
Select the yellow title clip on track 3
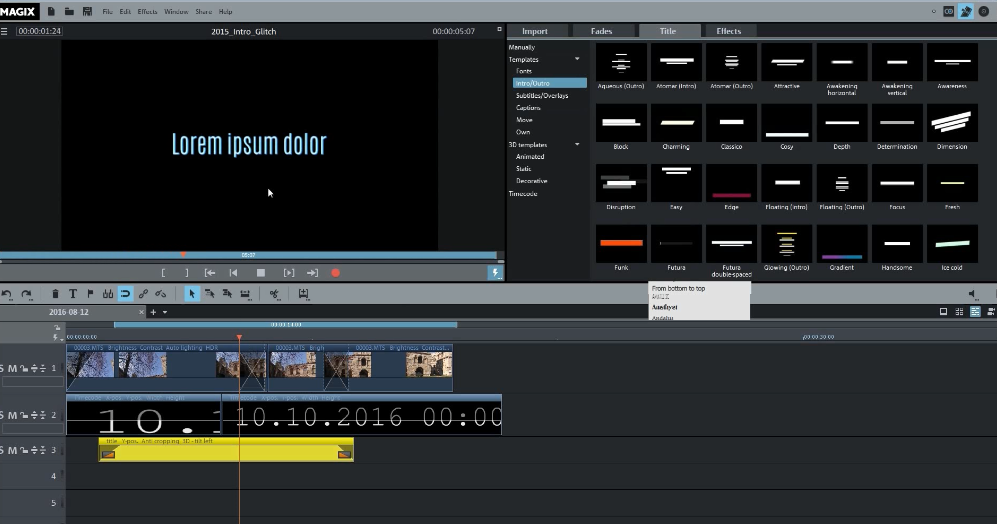point(226,451)
